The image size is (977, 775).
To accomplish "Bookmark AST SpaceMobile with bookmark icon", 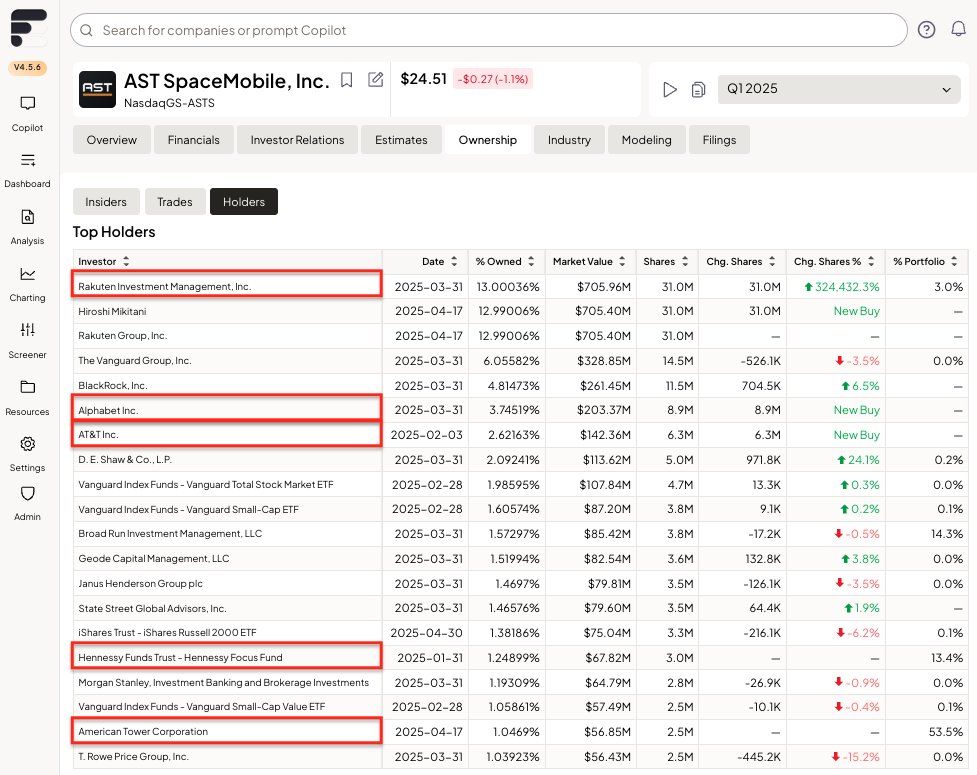I will pos(346,80).
